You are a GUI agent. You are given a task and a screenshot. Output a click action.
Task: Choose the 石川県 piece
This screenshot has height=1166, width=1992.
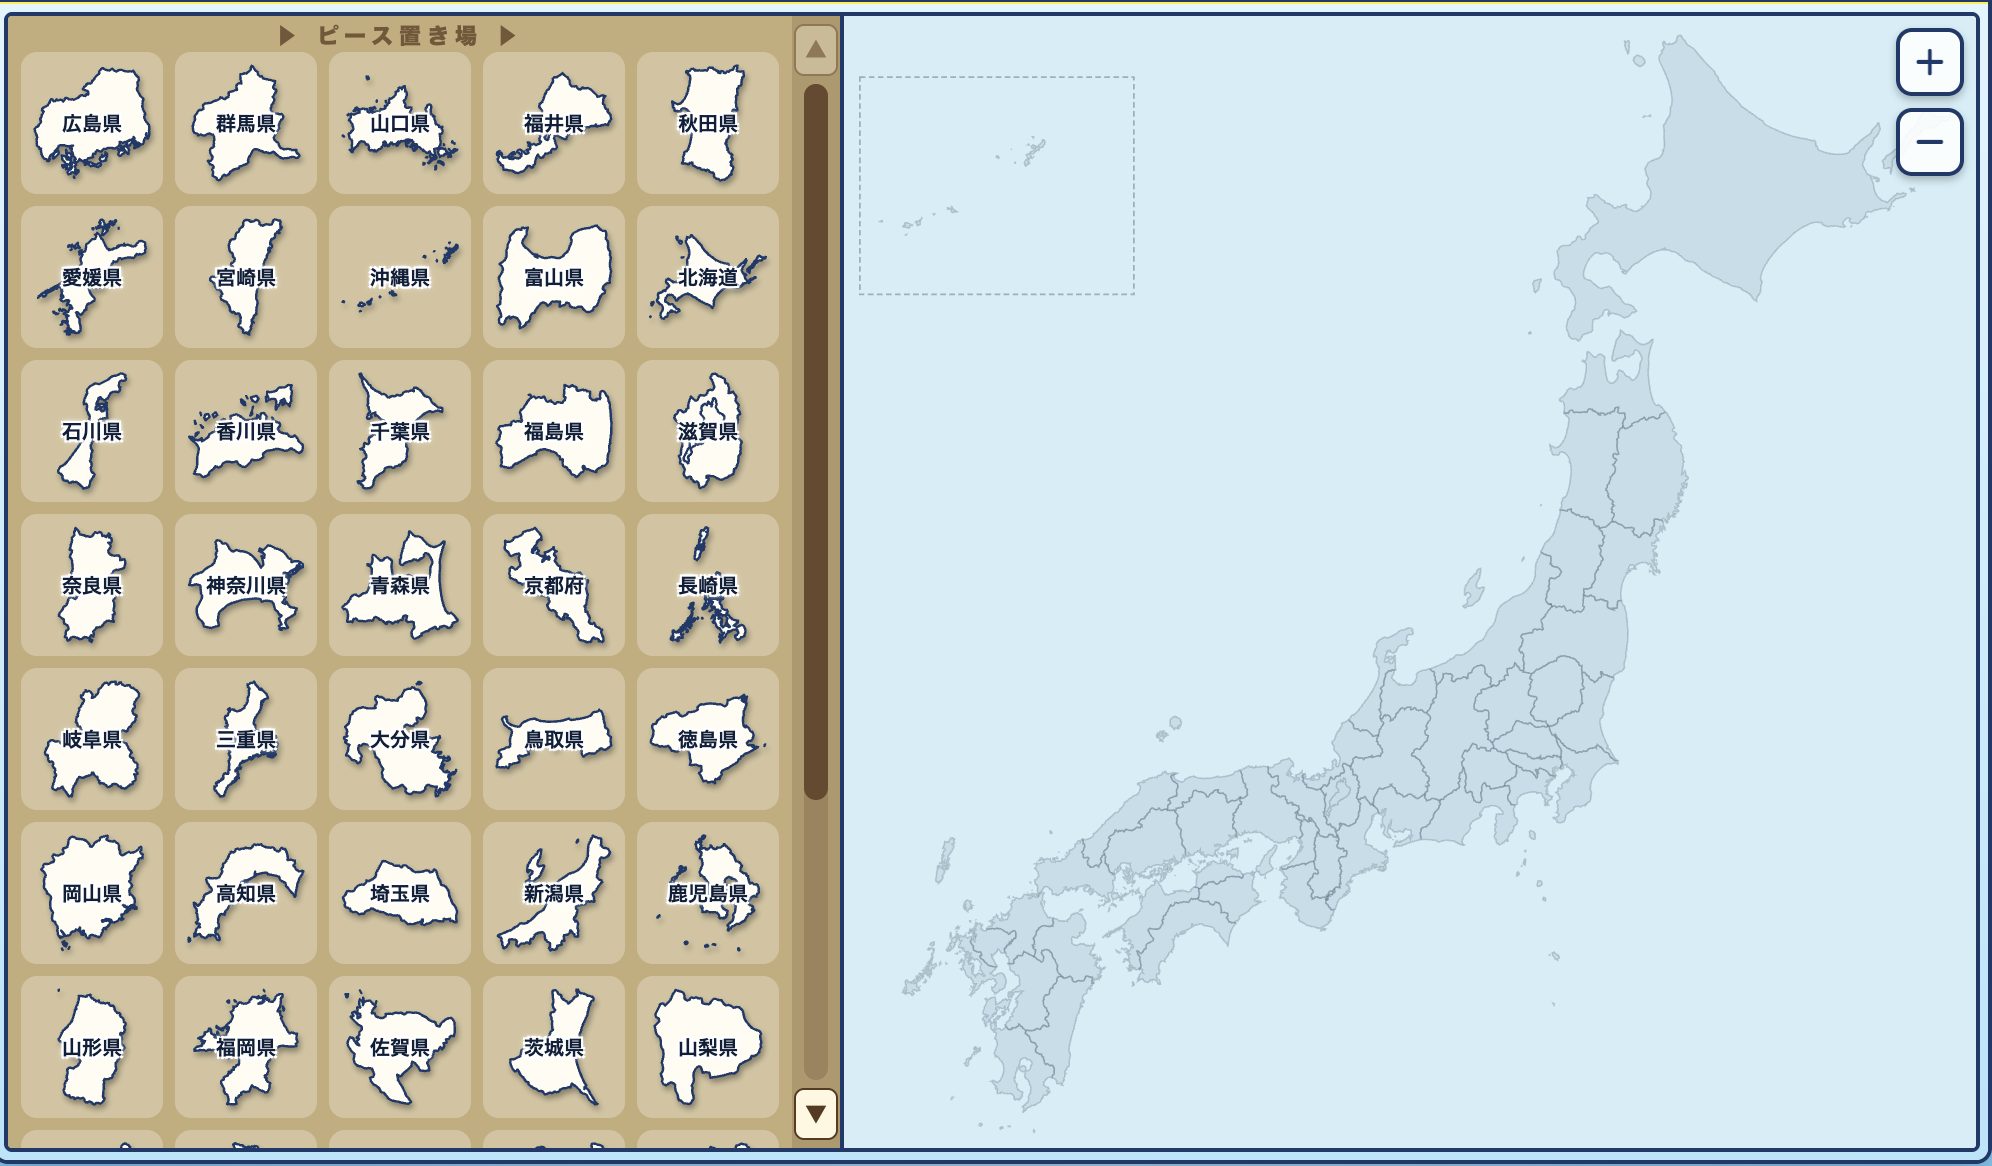tap(92, 431)
